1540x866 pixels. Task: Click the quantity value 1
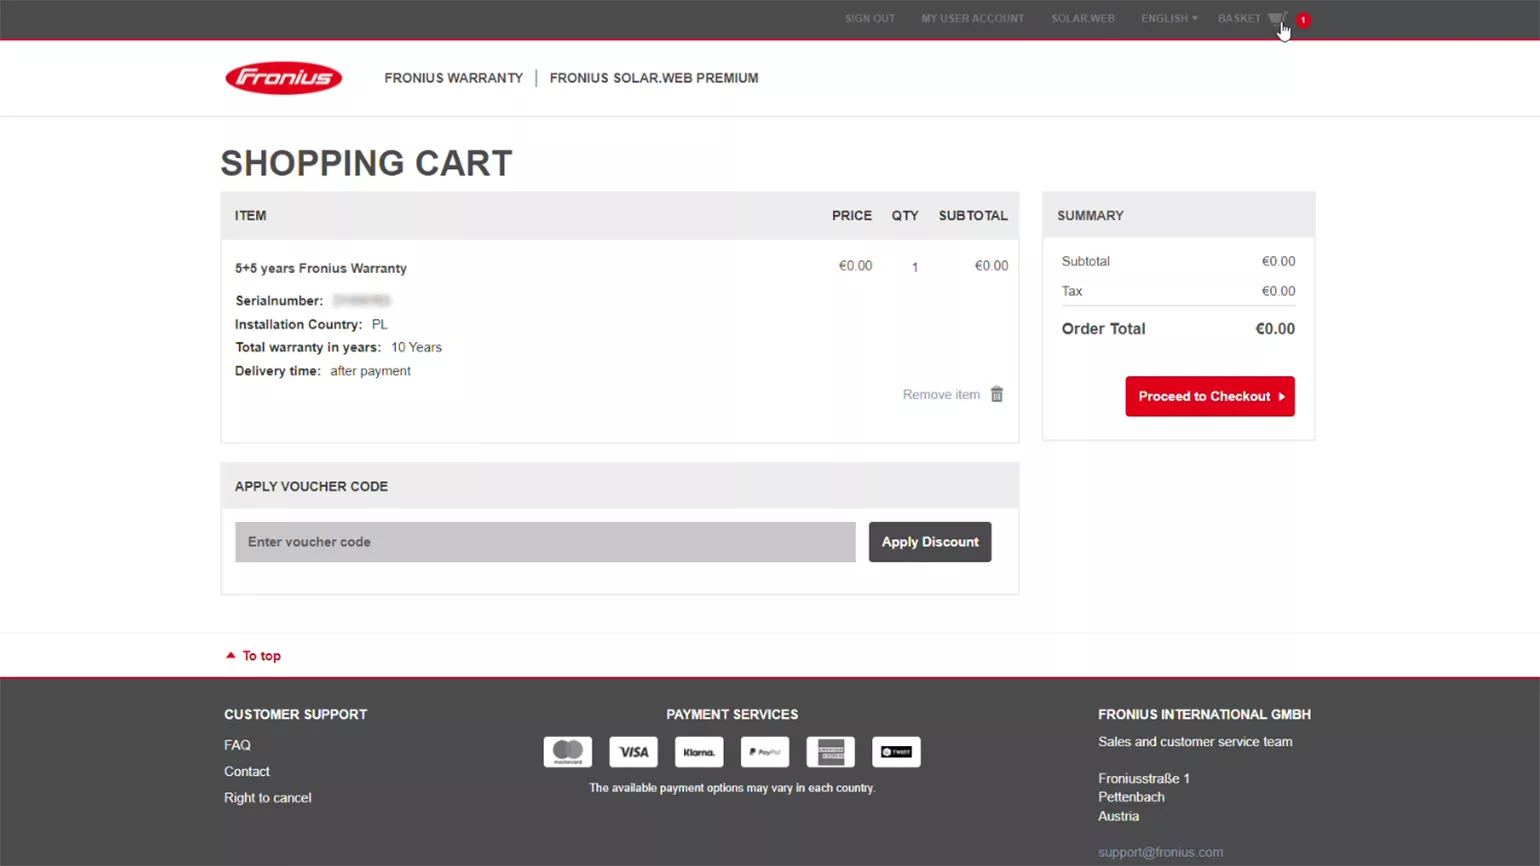[x=915, y=267]
